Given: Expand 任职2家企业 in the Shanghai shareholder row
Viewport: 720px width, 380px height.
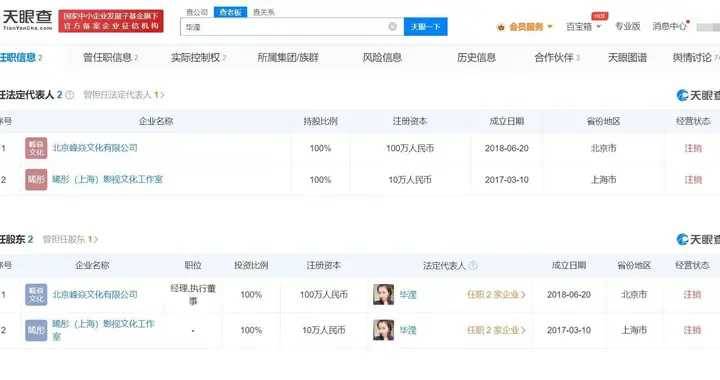Looking at the screenshot, I should point(496,330).
